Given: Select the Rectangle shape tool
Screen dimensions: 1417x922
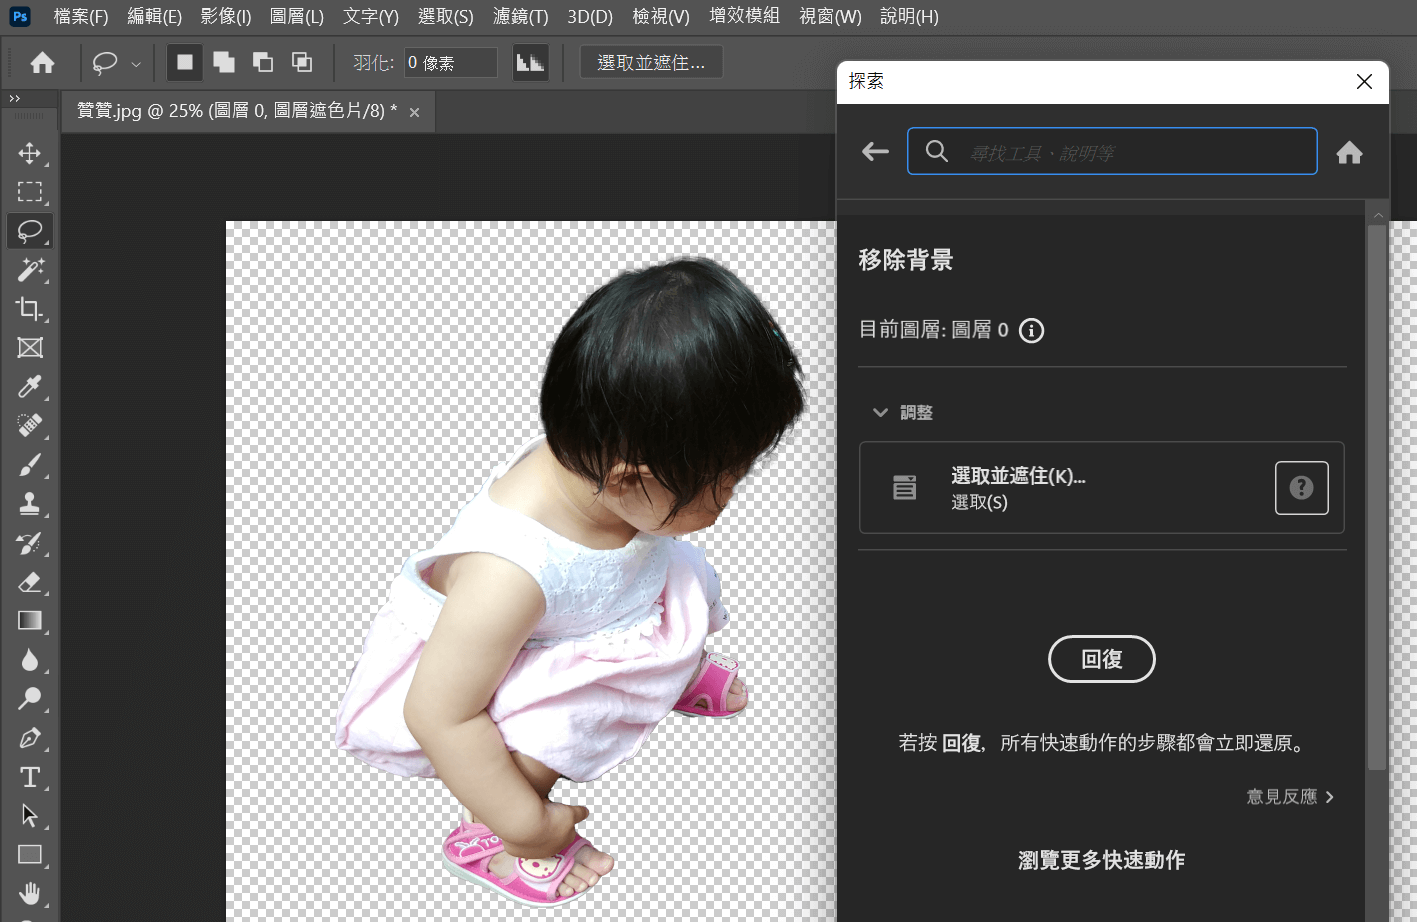Looking at the screenshot, I should [x=30, y=855].
